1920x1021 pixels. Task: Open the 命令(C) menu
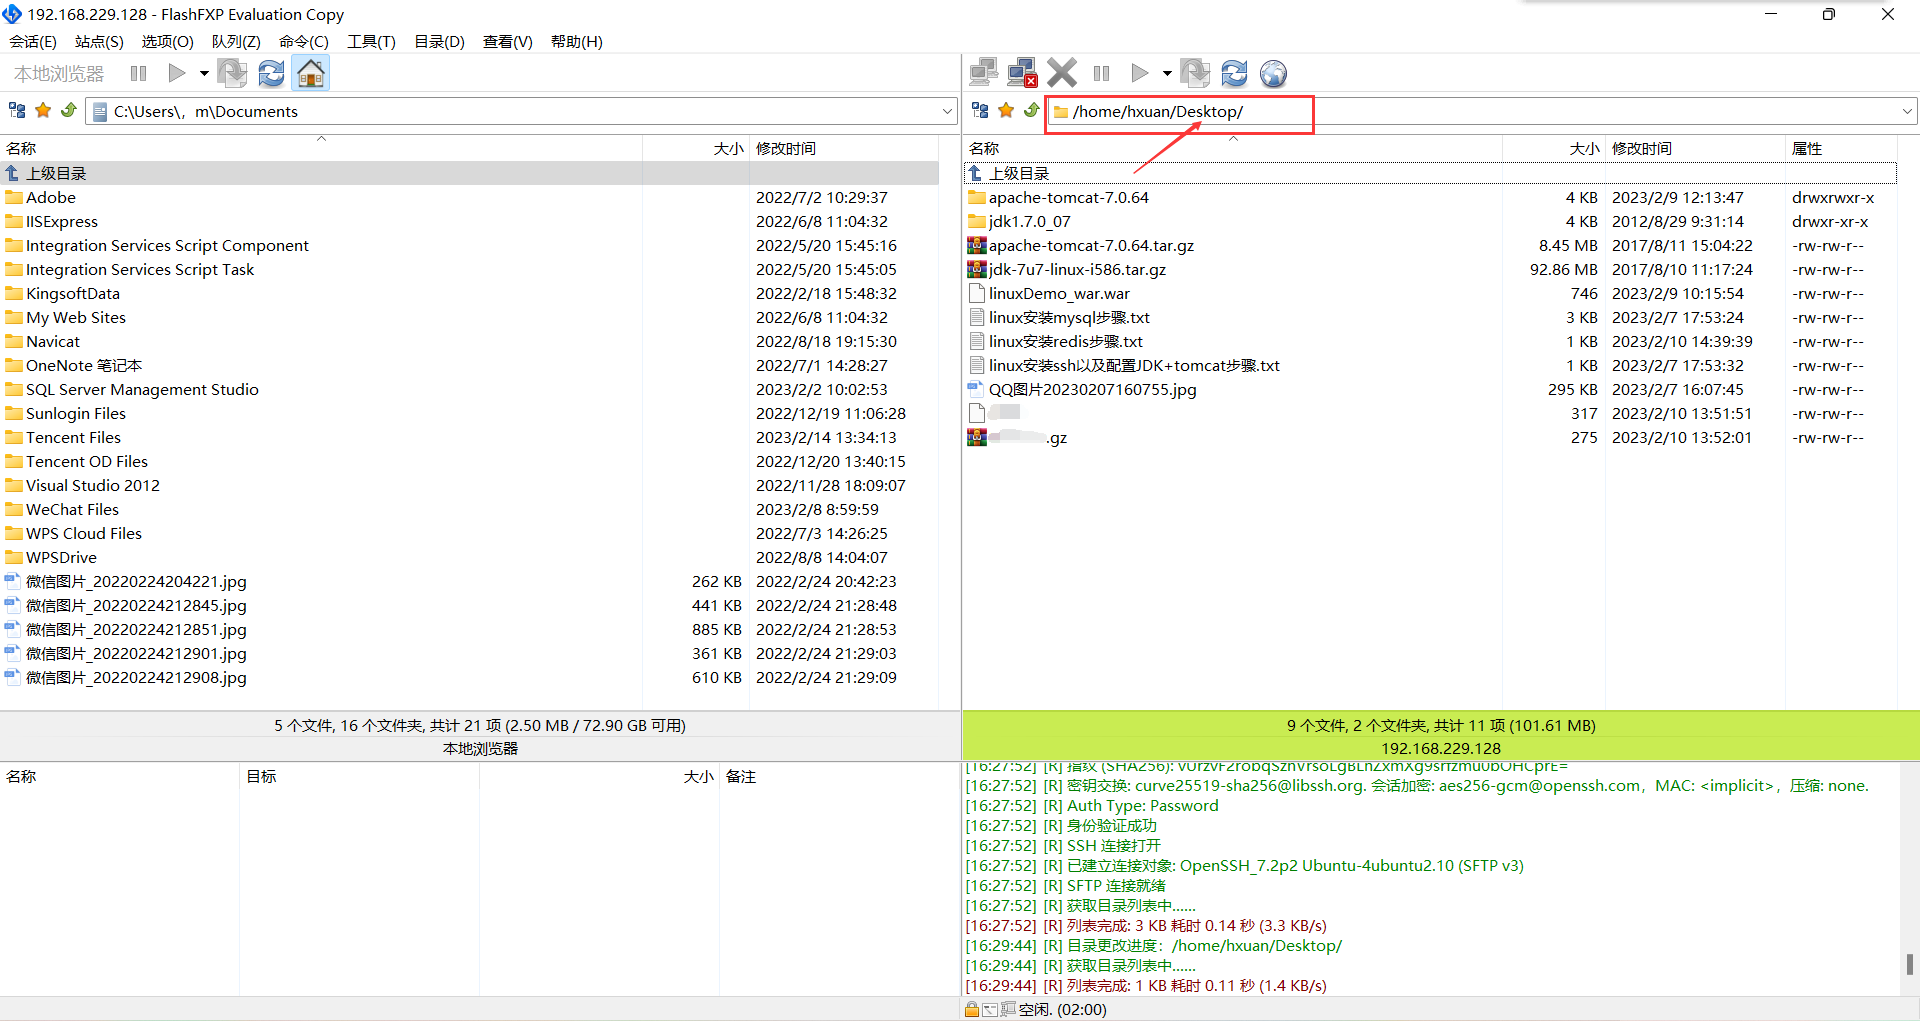pyautogui.click(x=304, y=41)
